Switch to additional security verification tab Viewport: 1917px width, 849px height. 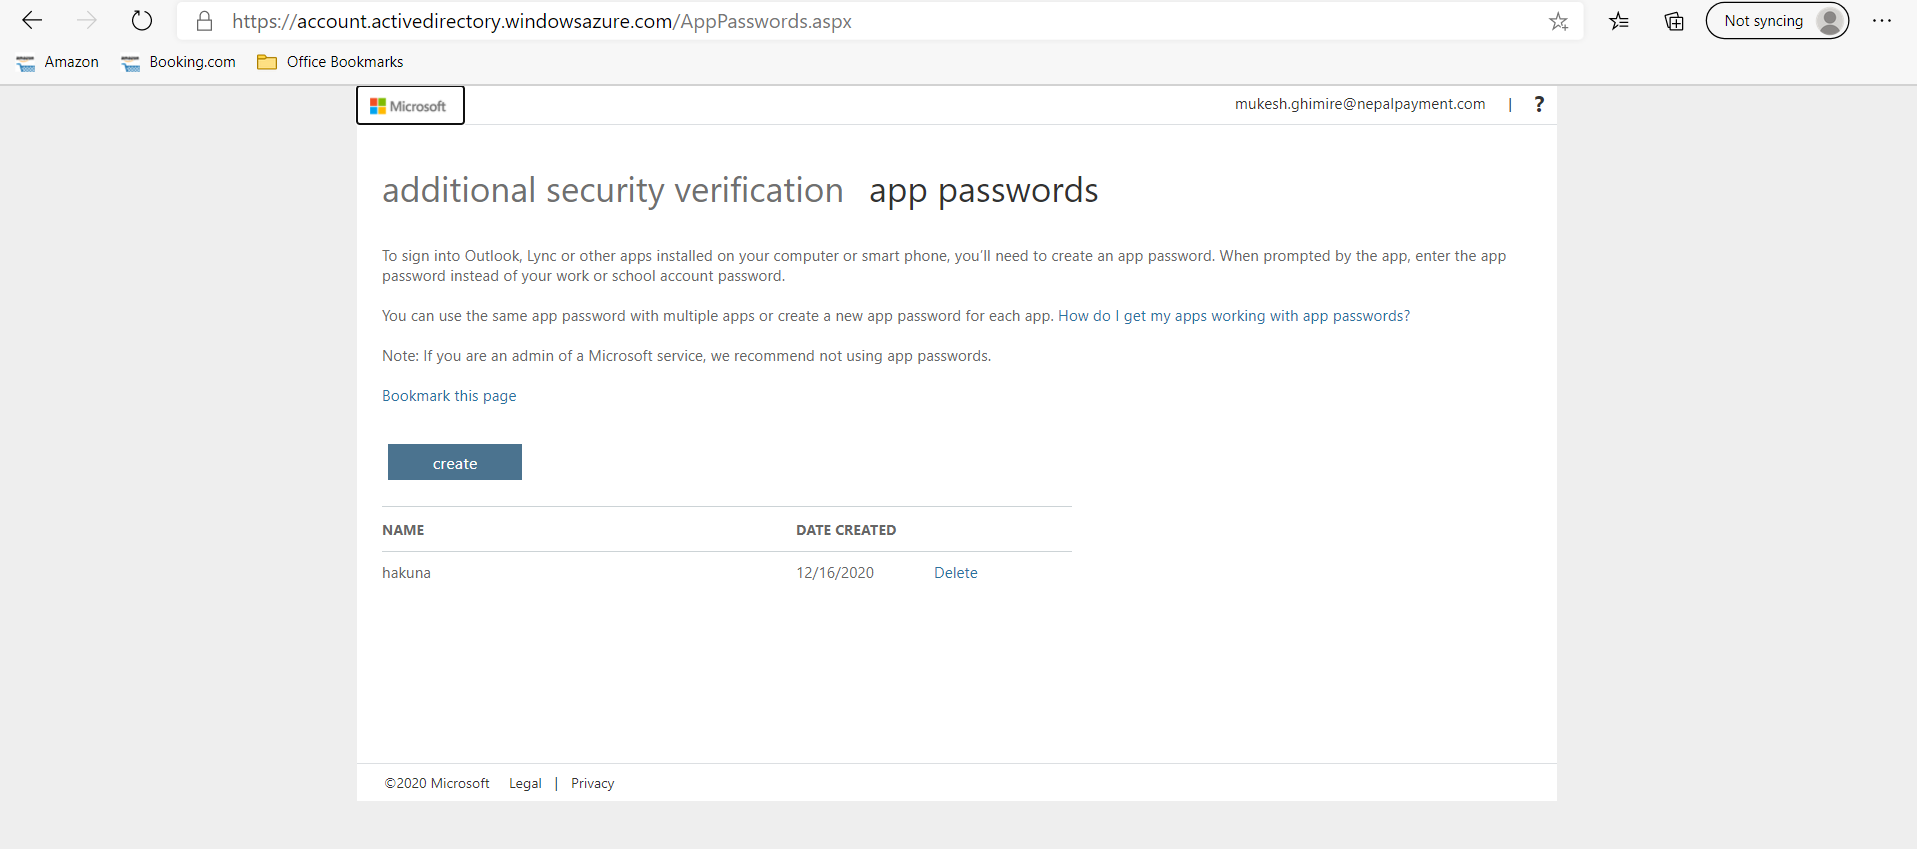click(612, 190)
